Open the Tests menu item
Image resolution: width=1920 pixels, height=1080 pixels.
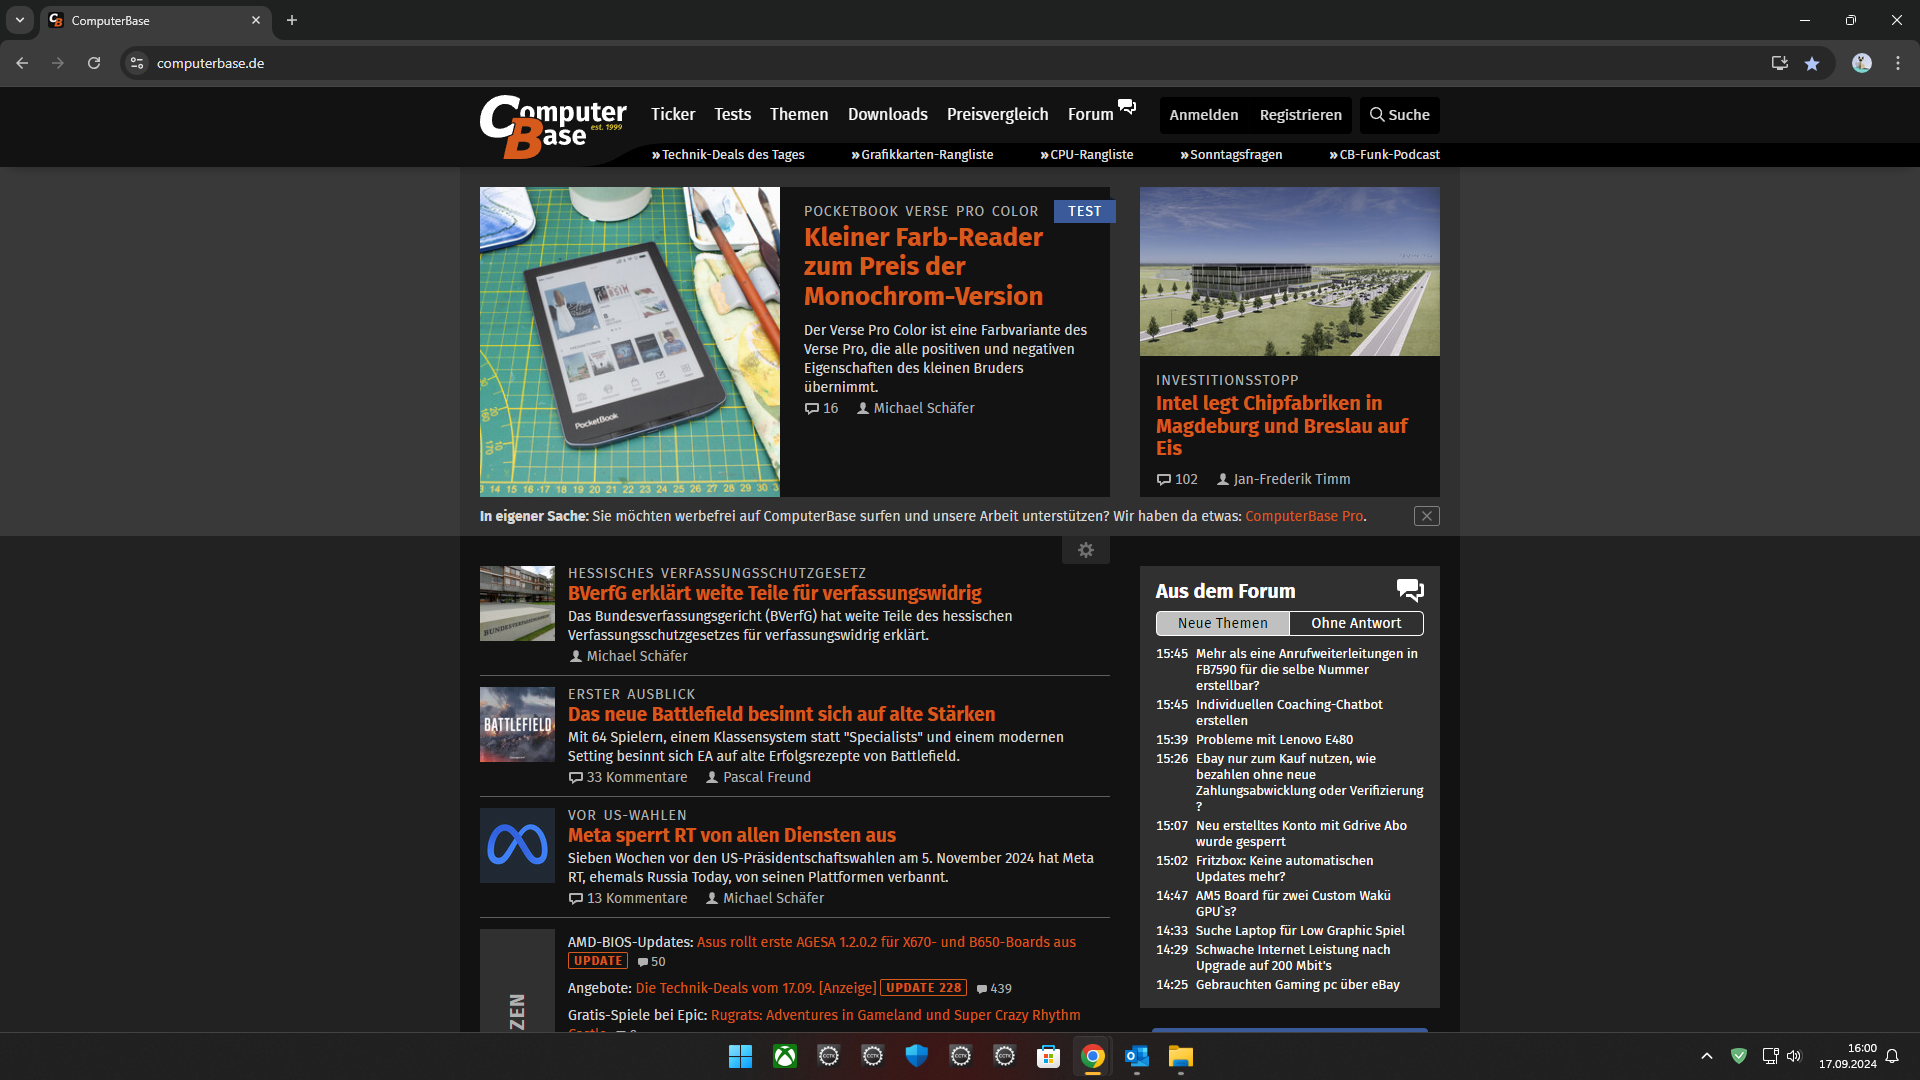[x=732, y=115]
